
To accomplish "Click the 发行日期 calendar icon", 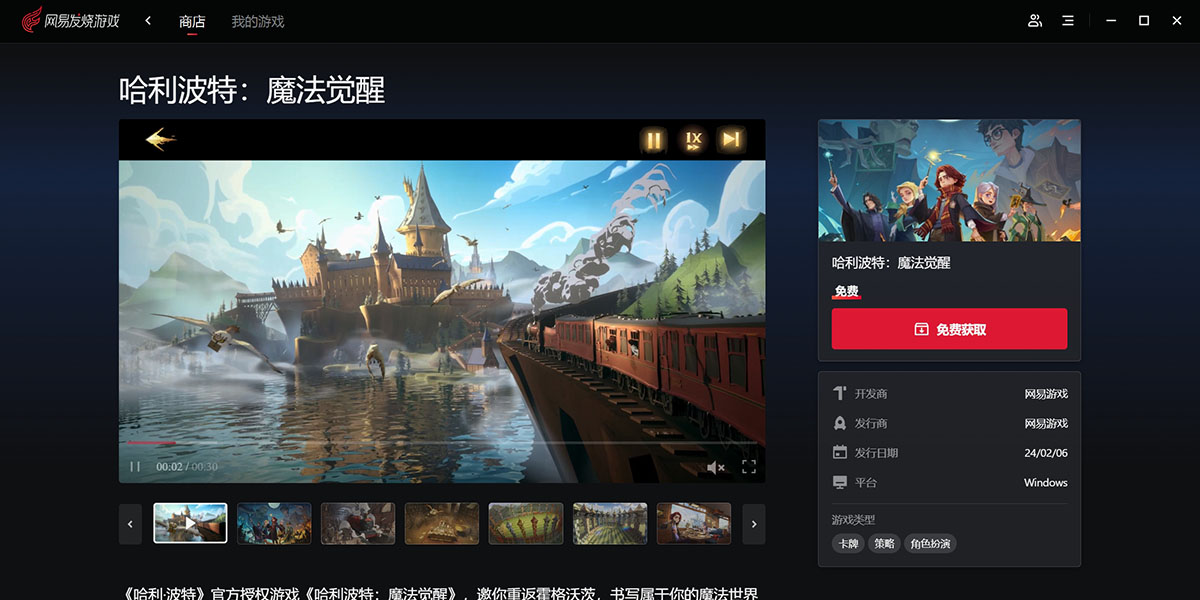I will click(x=840, y=453).
